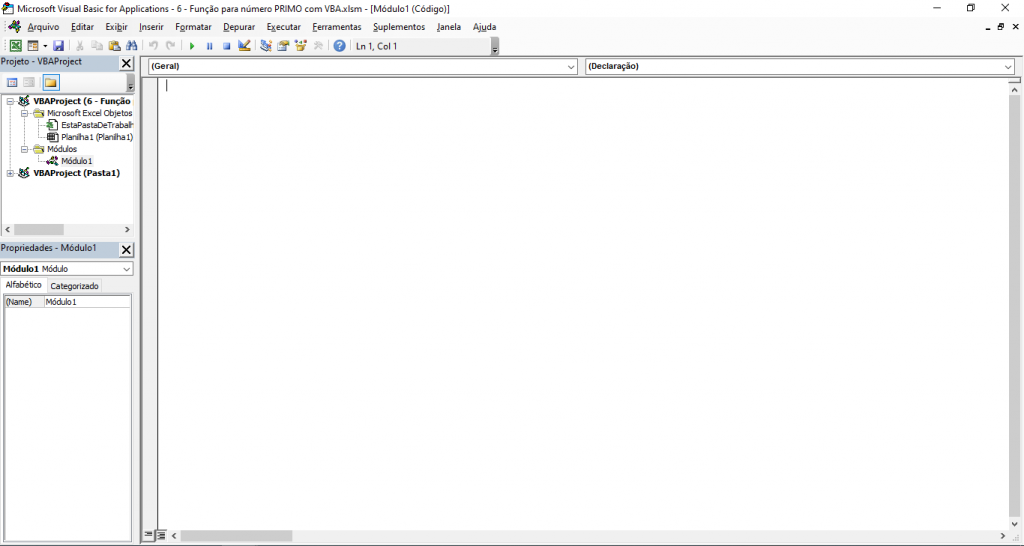Click the Find binoculars icon
Image resolution: width=1024 pixels, height=546 pixels.
(x=131, y=46)
